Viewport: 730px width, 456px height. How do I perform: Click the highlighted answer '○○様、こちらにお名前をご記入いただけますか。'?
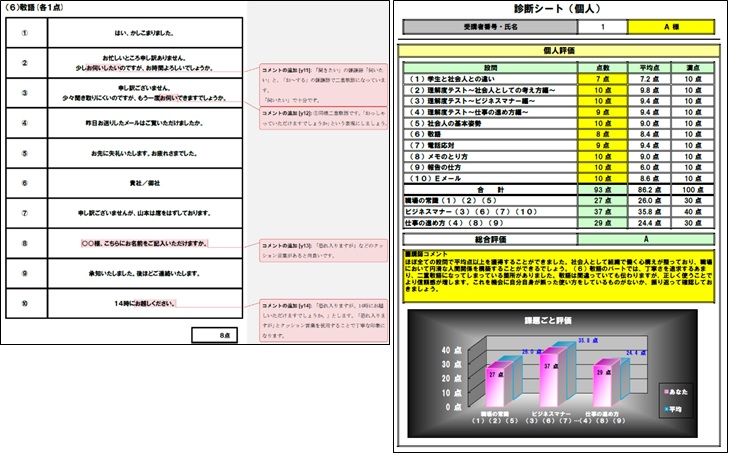click(145, 244)
